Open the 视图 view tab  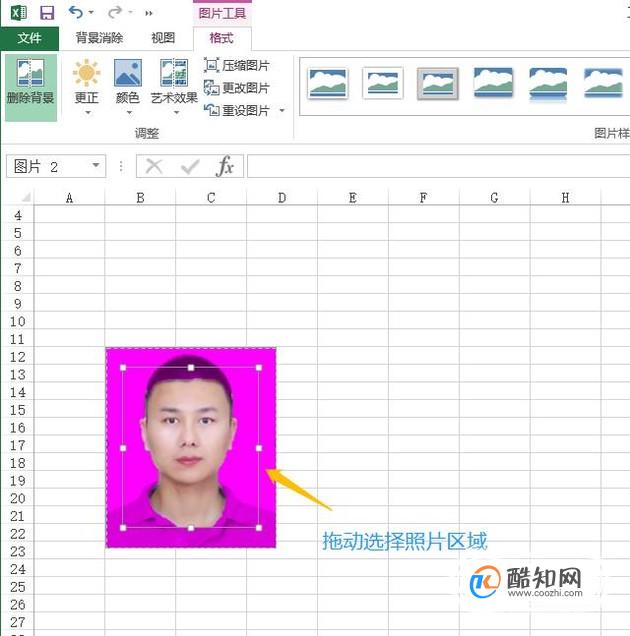163,38
